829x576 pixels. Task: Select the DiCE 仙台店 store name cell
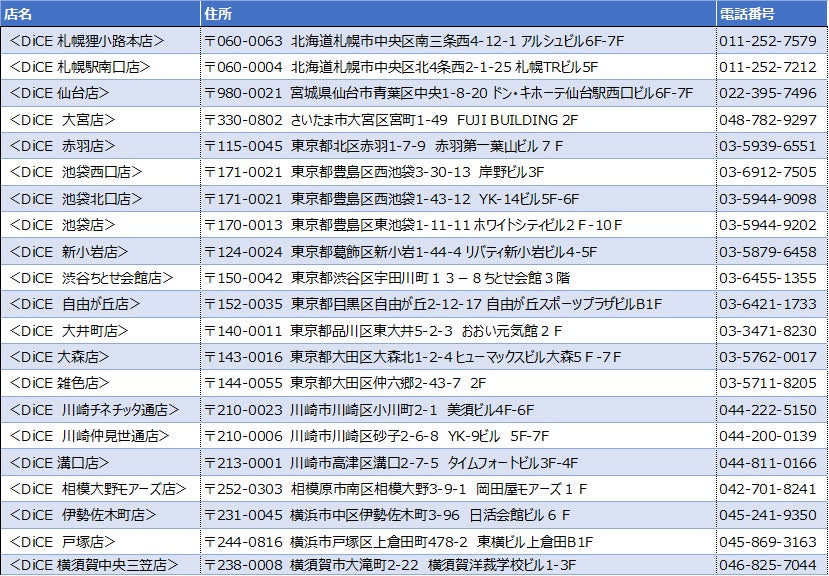[100, 94]
